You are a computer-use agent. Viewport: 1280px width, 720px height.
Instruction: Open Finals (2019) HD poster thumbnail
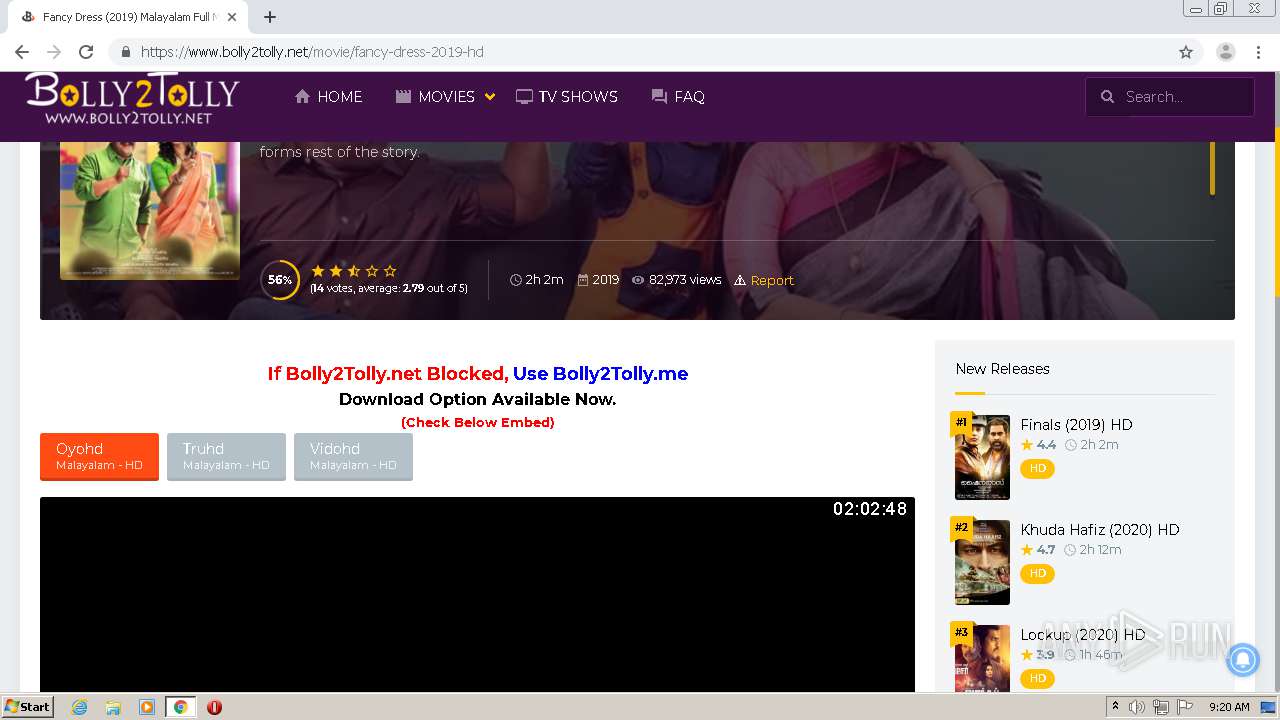982,457
